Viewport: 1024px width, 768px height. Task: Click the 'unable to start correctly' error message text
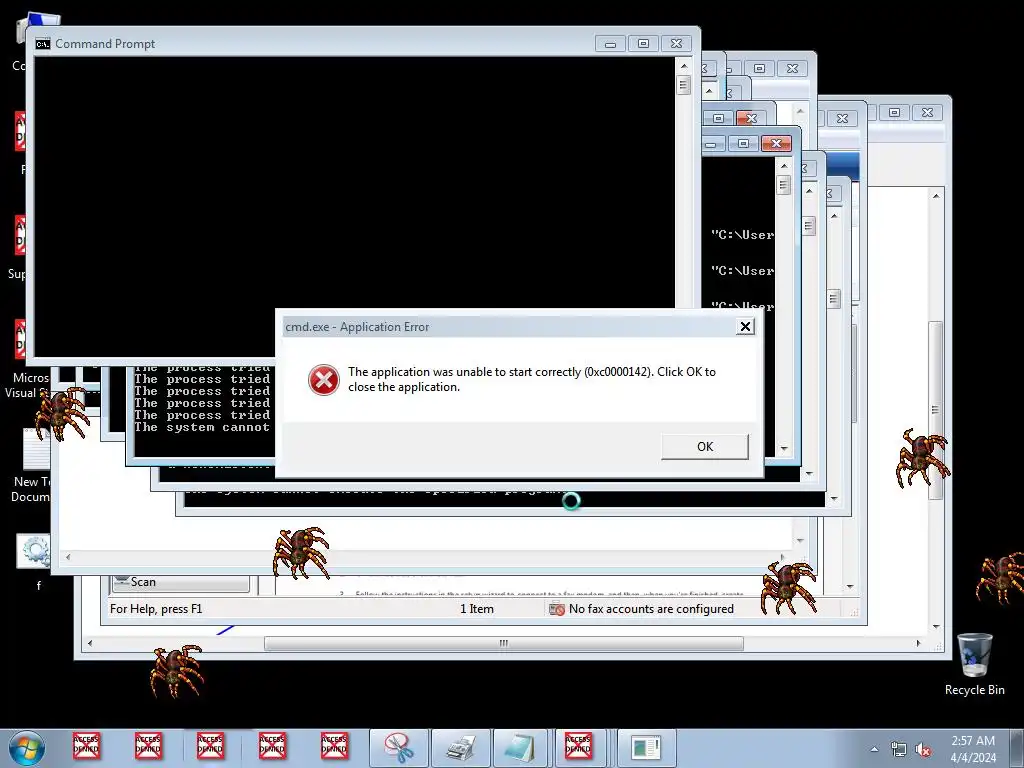[532, 379]
